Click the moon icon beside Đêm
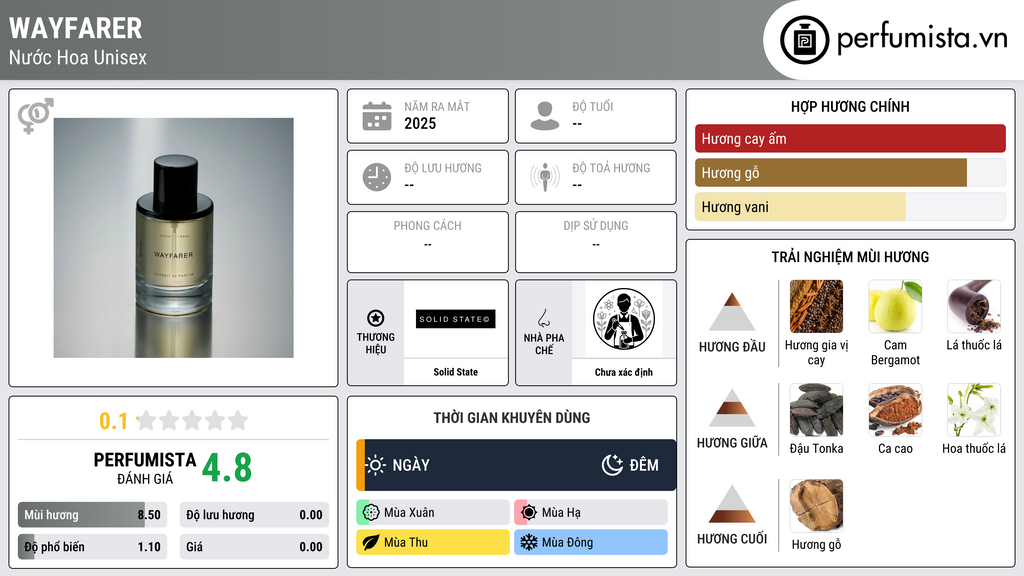The height and width of the screenshot is (576, 1024). [x=612, y=465]
